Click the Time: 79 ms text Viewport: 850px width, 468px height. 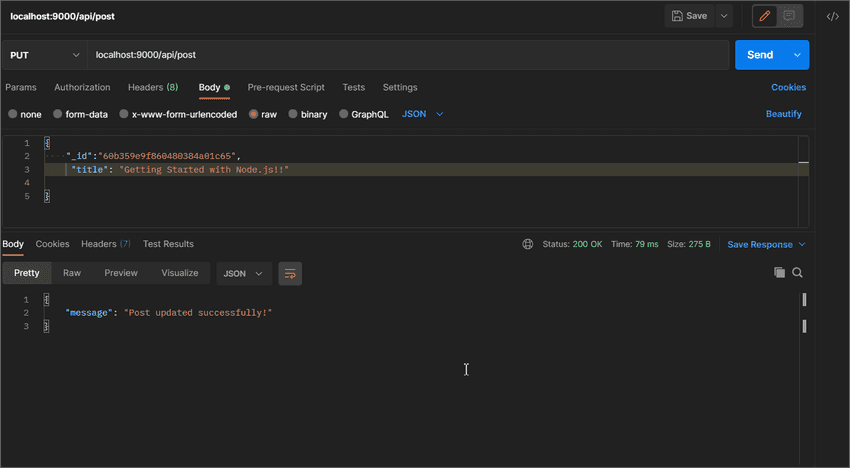(635, 245)
